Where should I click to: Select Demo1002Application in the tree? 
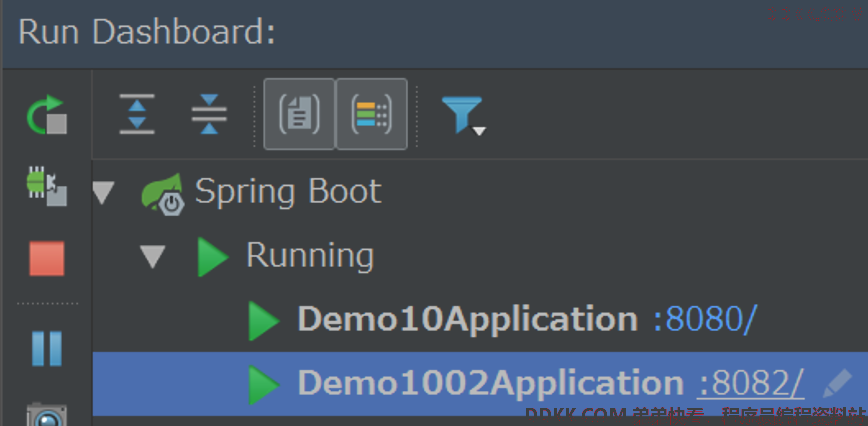pyautogui.click(x=490, y=383)
